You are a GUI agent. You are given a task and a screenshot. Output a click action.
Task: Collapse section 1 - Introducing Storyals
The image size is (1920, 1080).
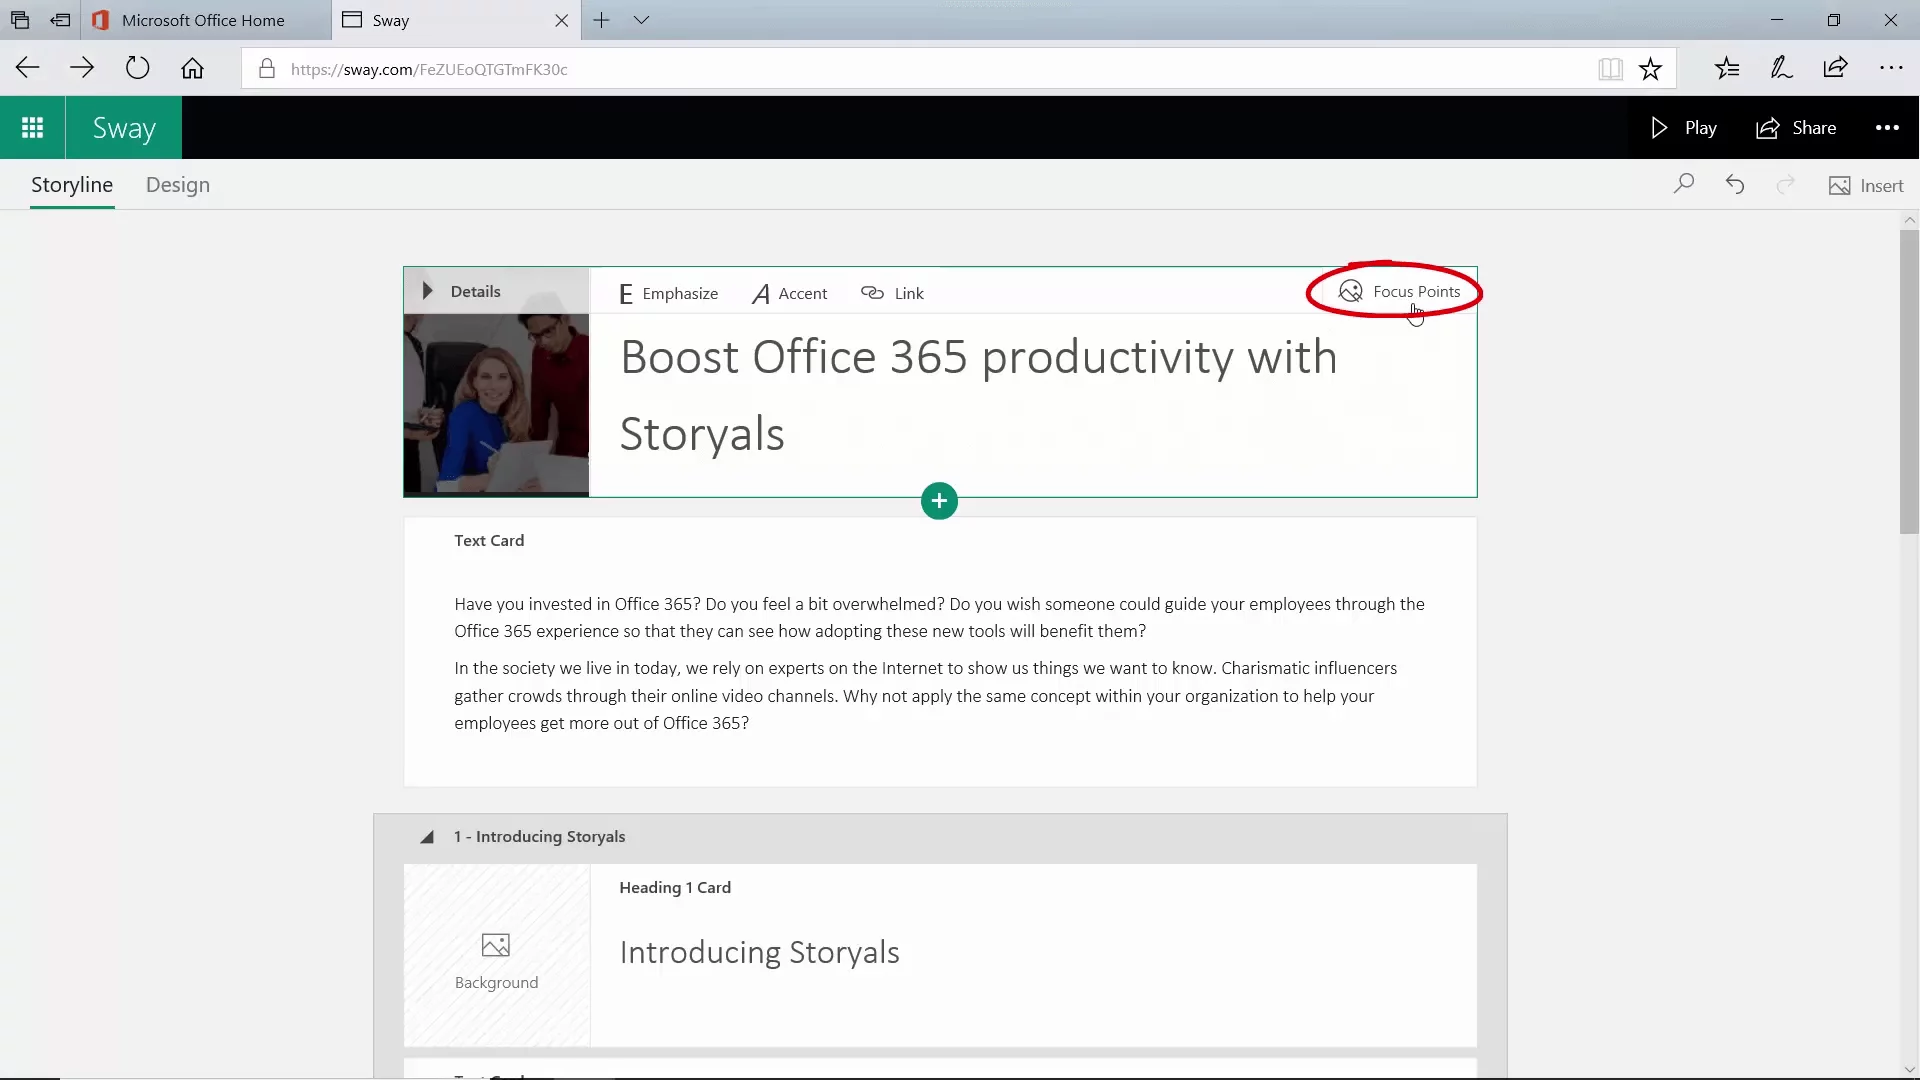pos(427,837)
